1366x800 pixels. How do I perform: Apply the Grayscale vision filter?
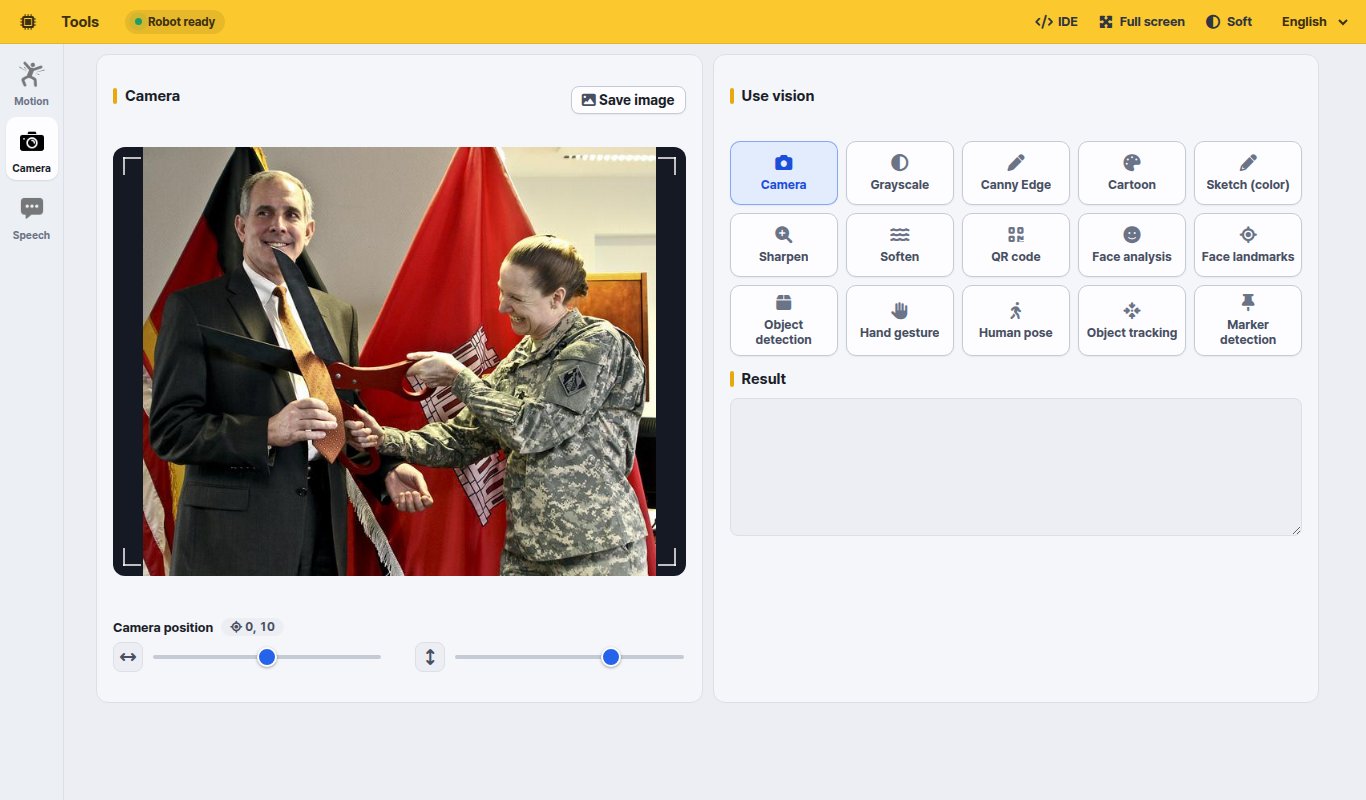pyautogui.click(x=900, y=173)
